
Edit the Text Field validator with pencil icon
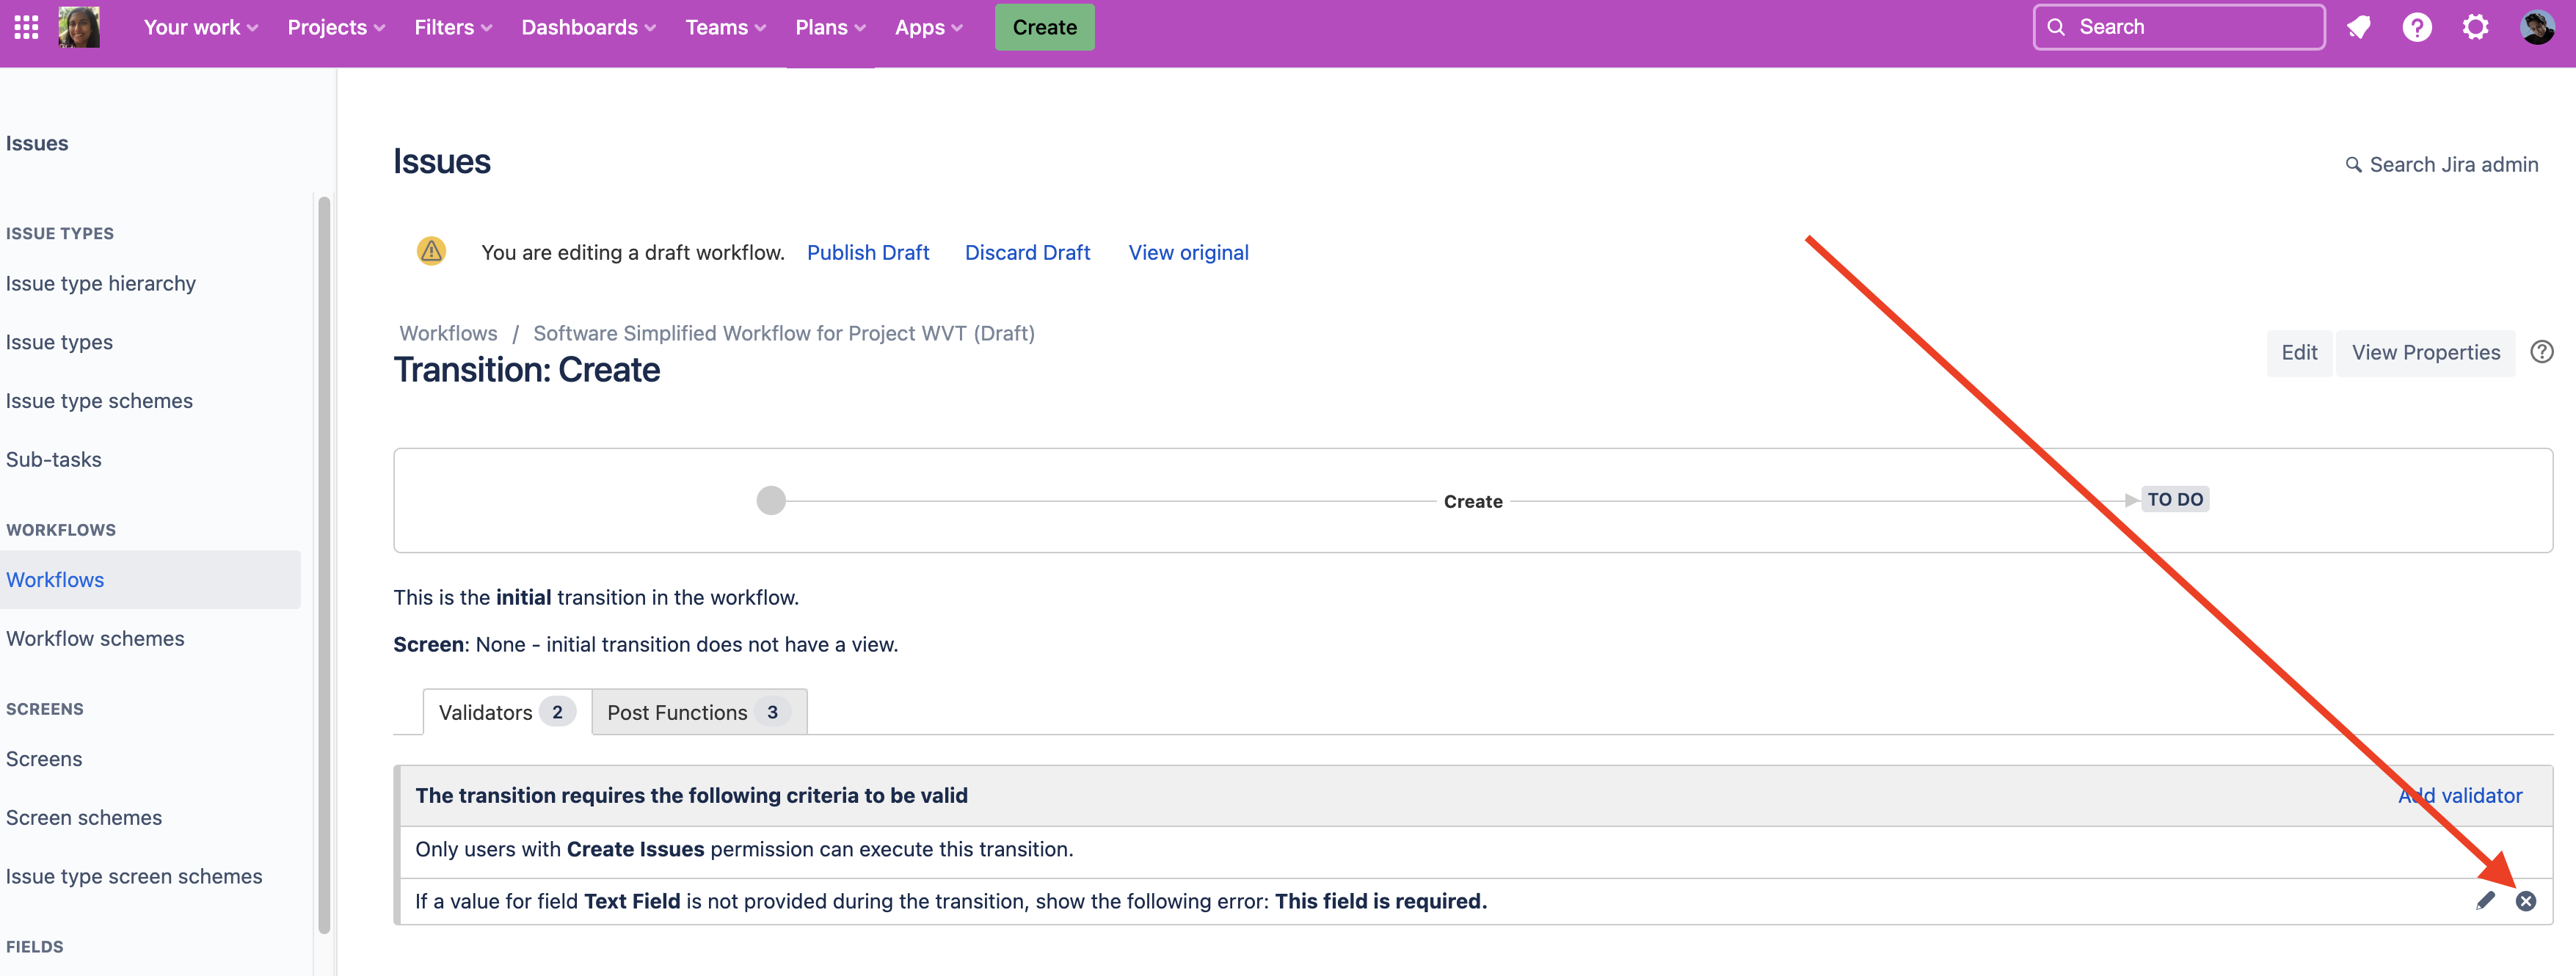click(x=2485, y=901)
